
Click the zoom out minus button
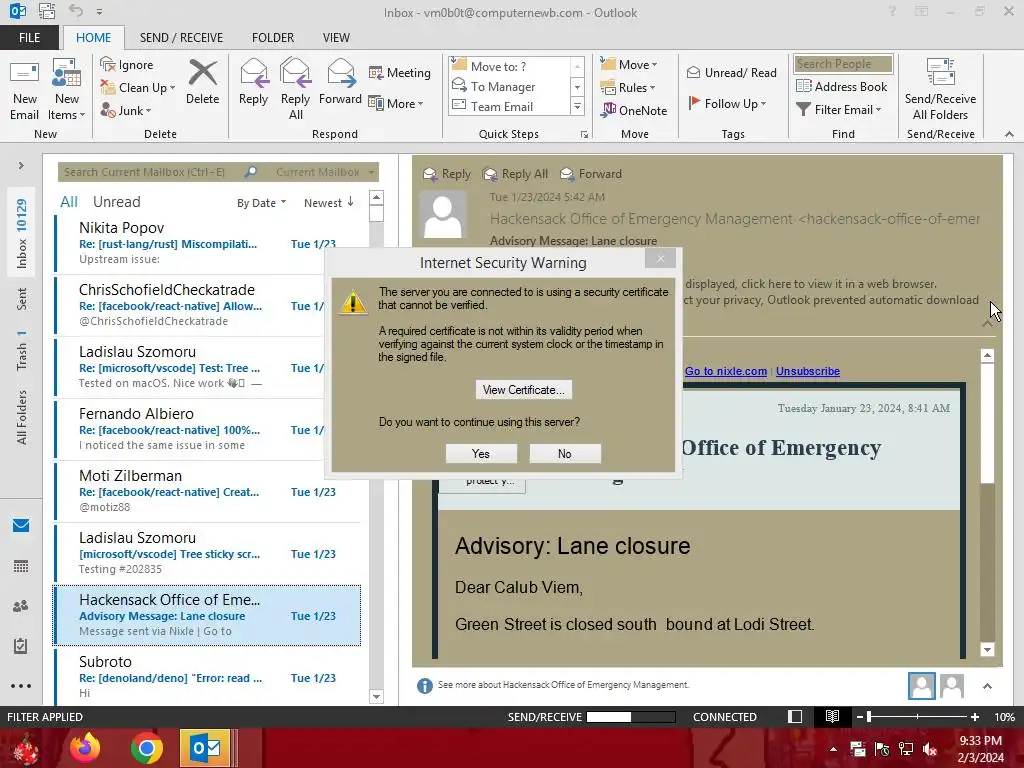(x=859, y=717)
